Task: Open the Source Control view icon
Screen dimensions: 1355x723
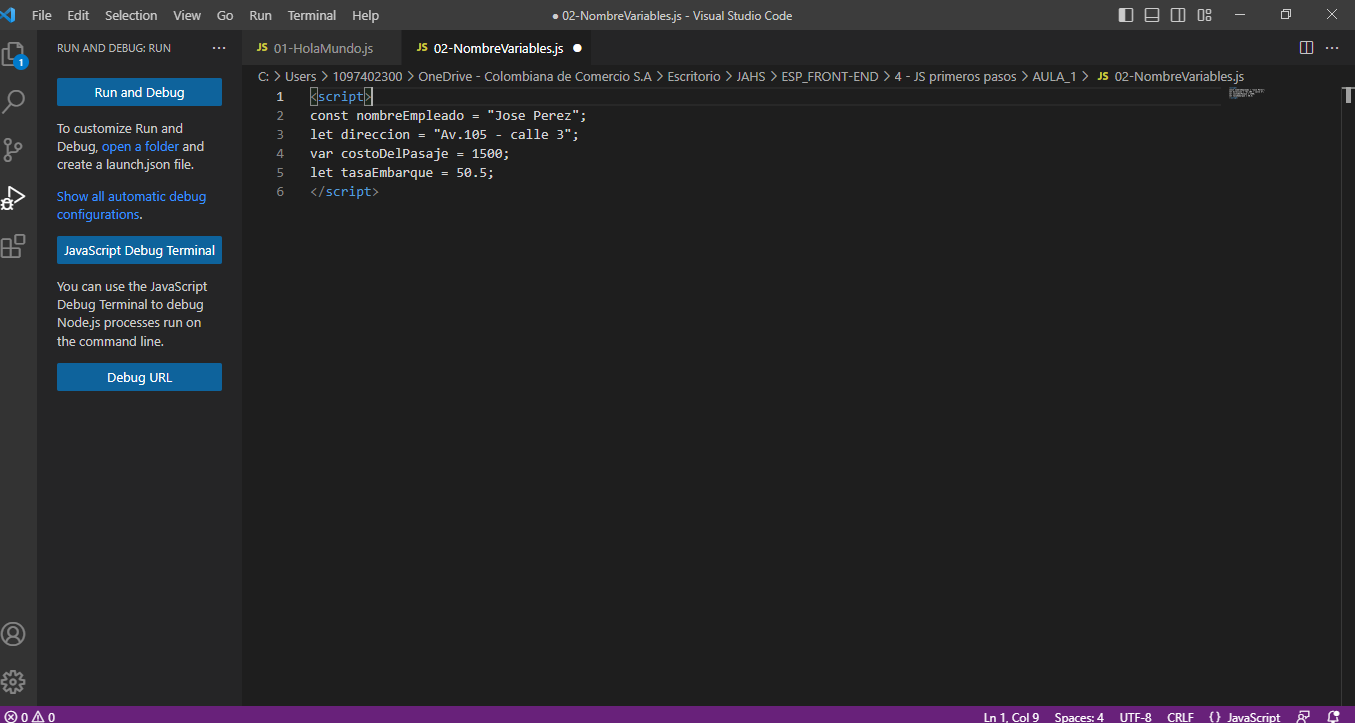Action: (14, 149)
